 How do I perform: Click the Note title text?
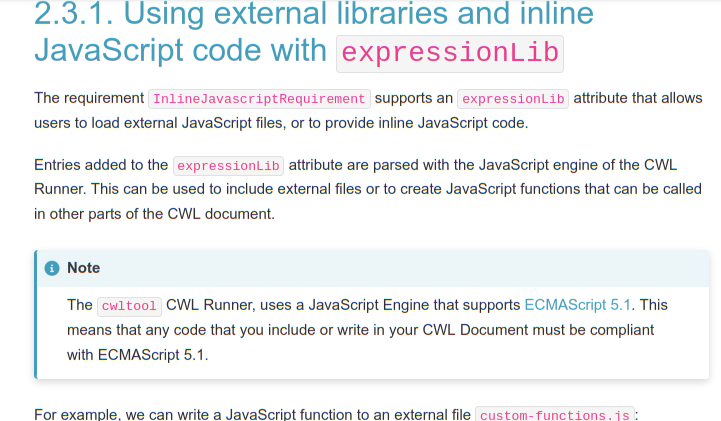84,268
